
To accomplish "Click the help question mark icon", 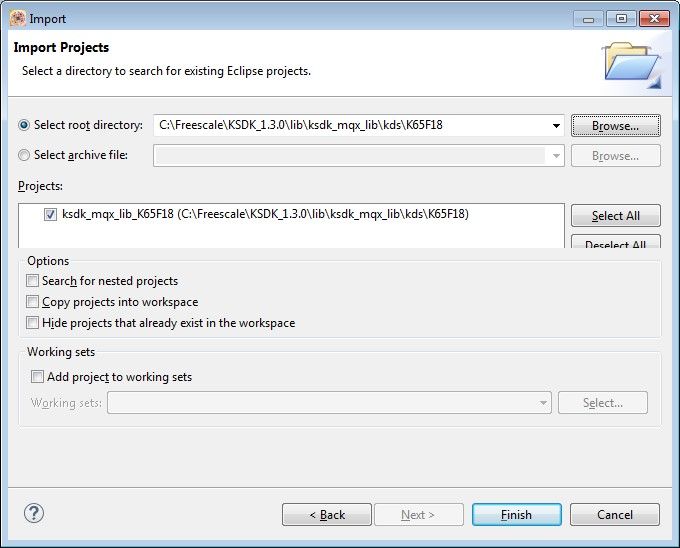I will point(34,514).
